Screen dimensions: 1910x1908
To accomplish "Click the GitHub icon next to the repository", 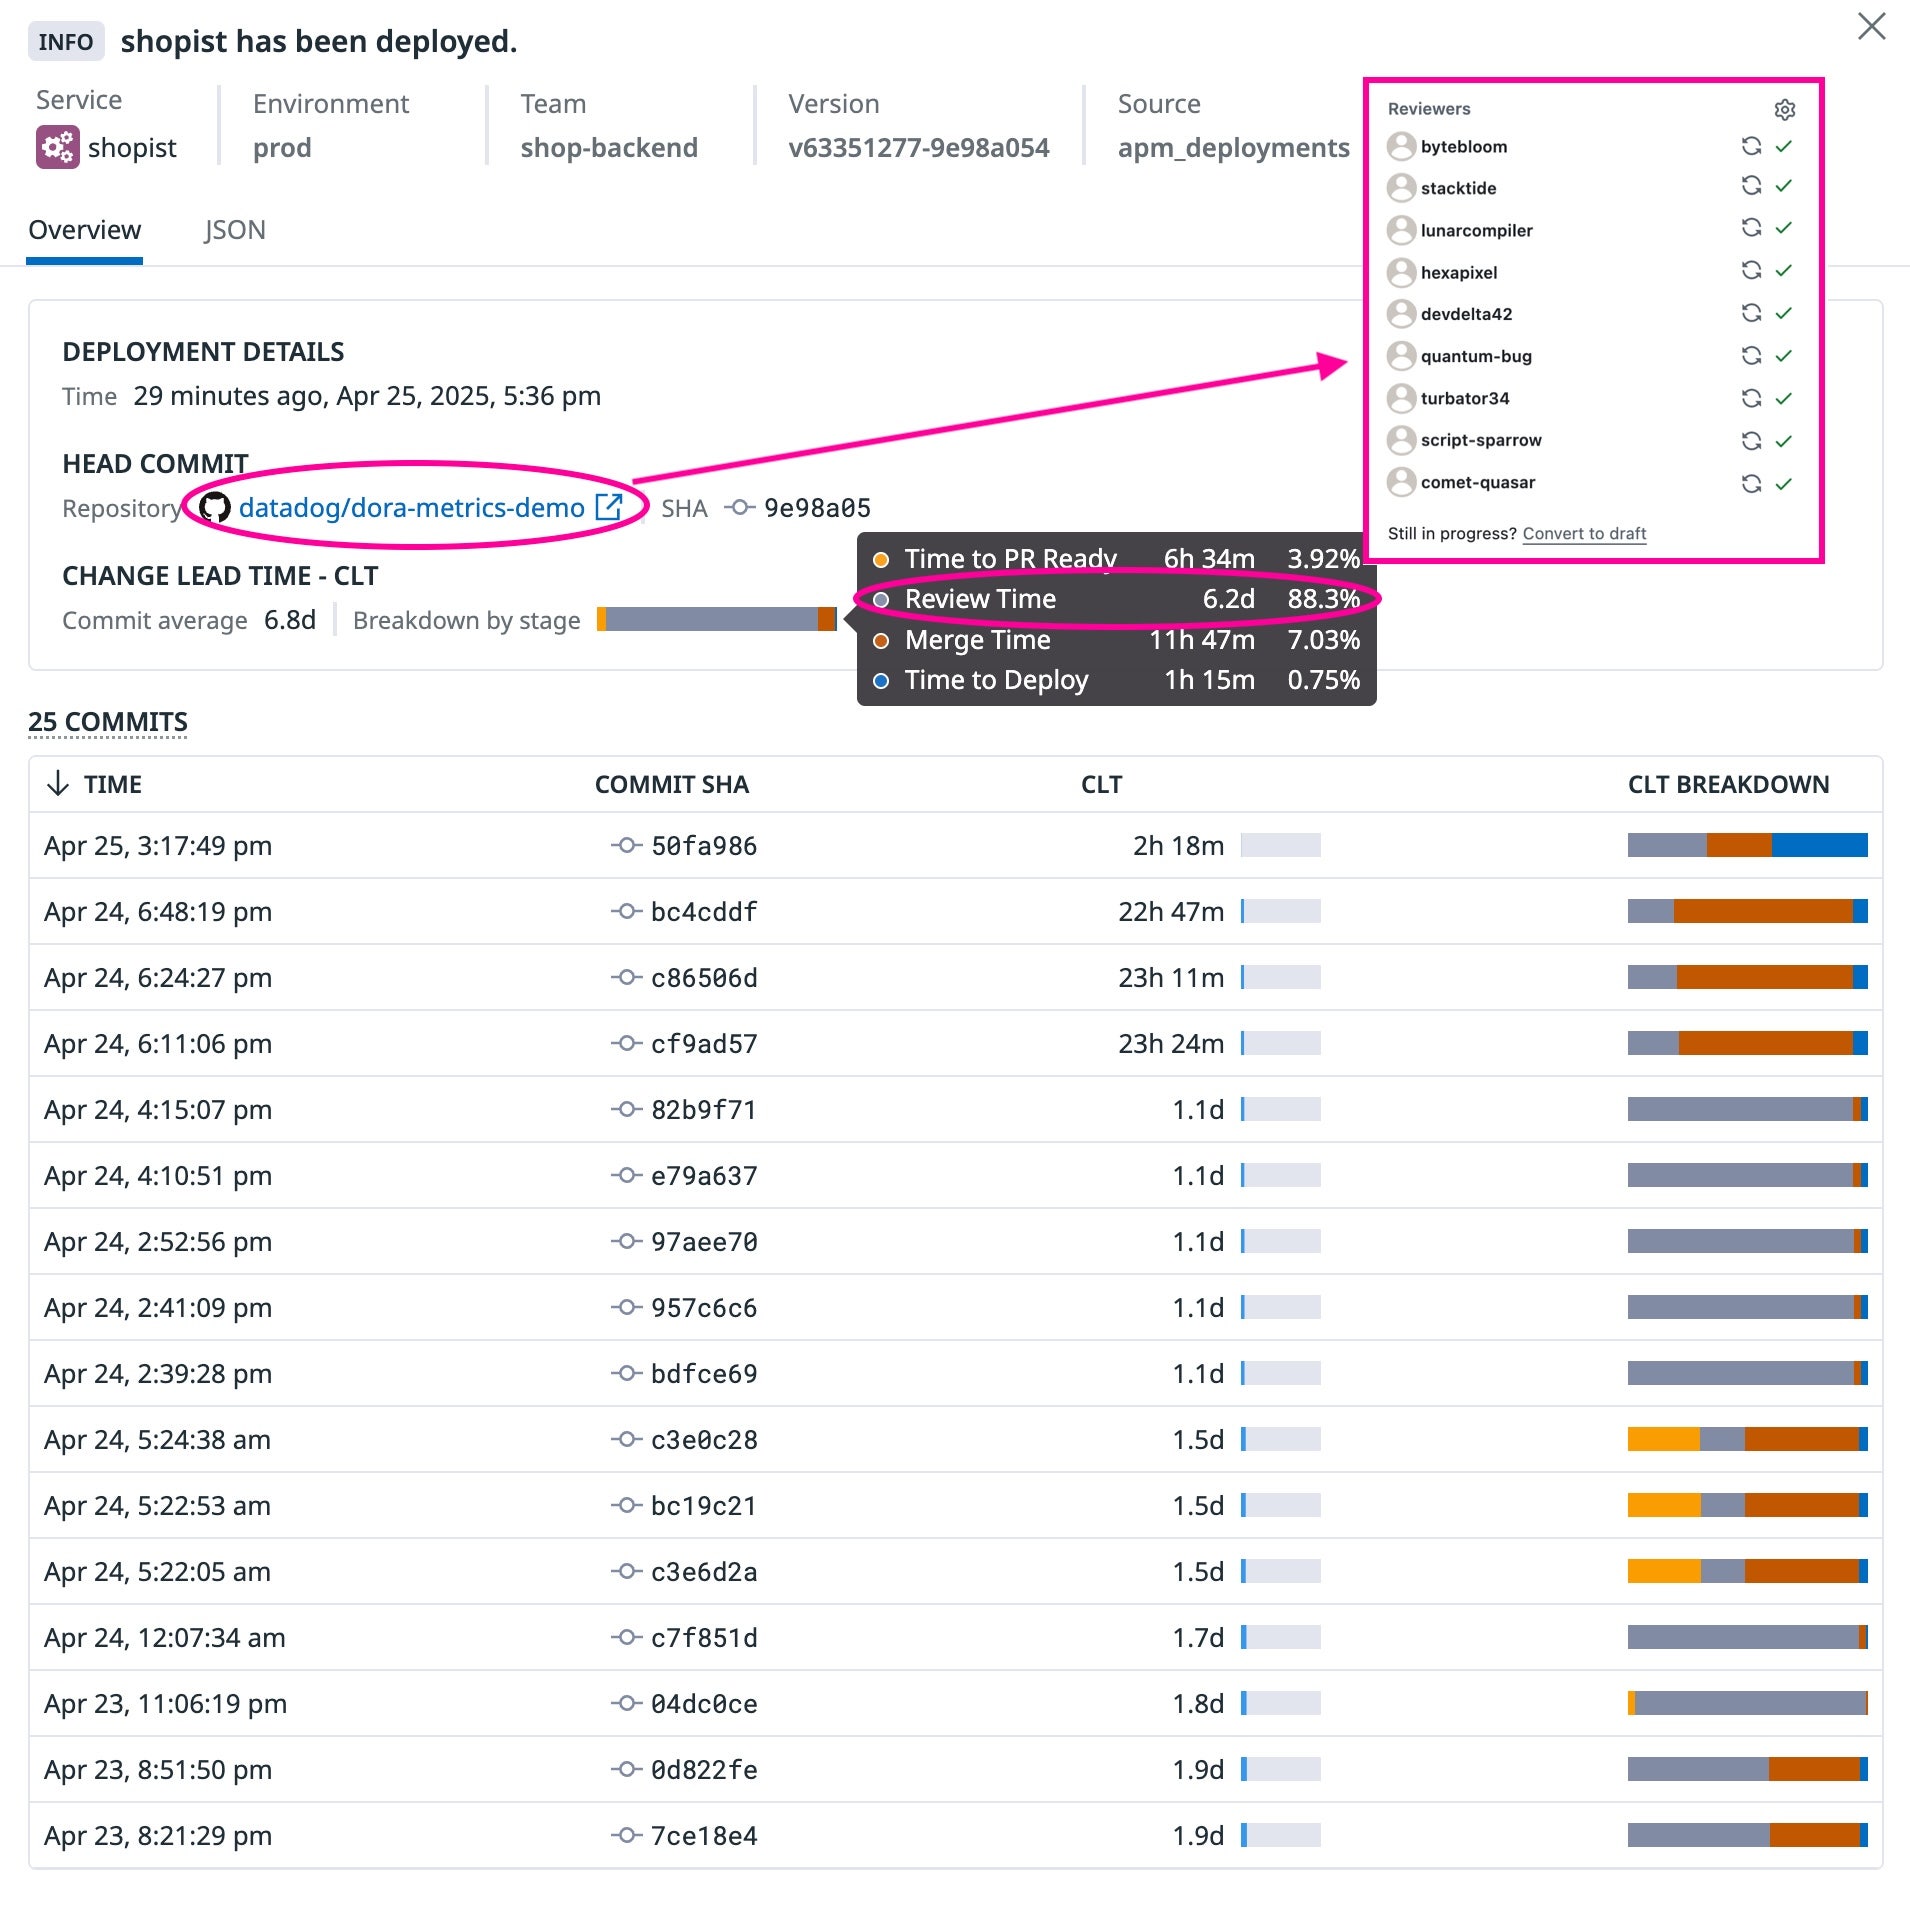I will (x=214, y=507).
